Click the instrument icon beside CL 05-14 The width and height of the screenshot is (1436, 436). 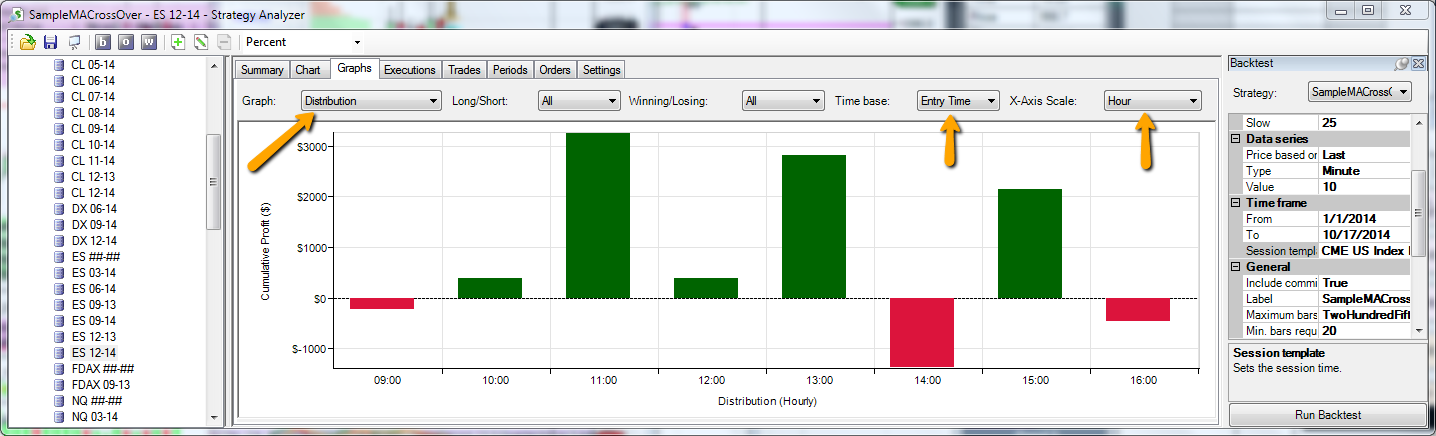[x=59, y=65]
